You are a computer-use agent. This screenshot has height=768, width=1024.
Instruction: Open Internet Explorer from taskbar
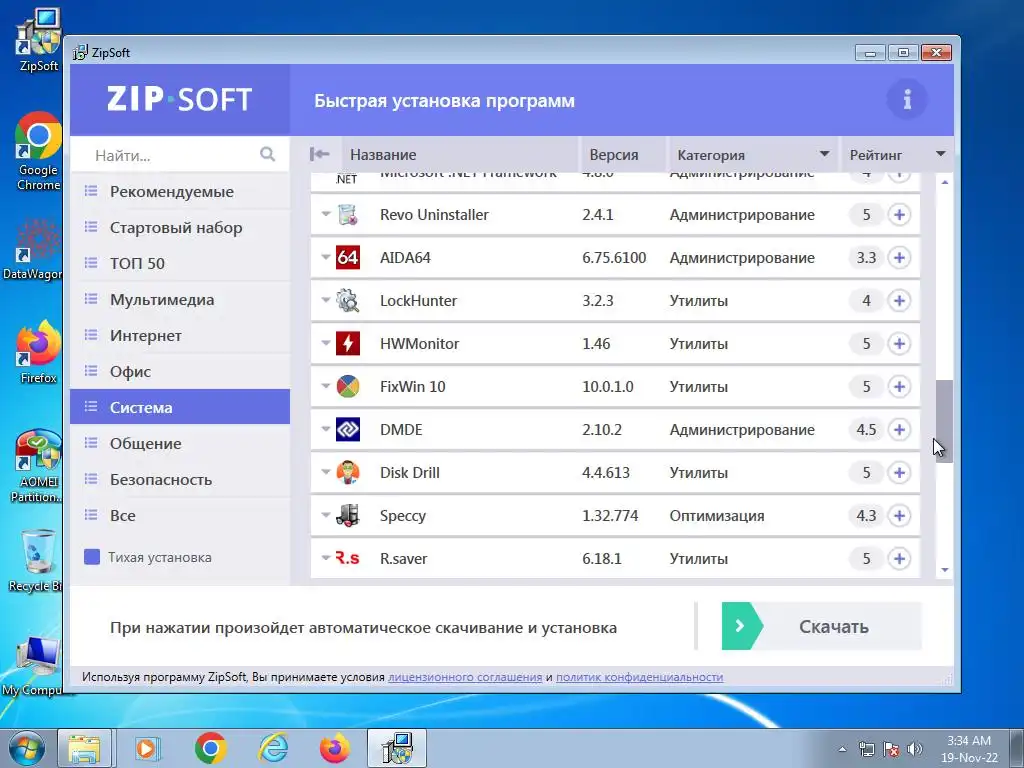pos(273,748)
